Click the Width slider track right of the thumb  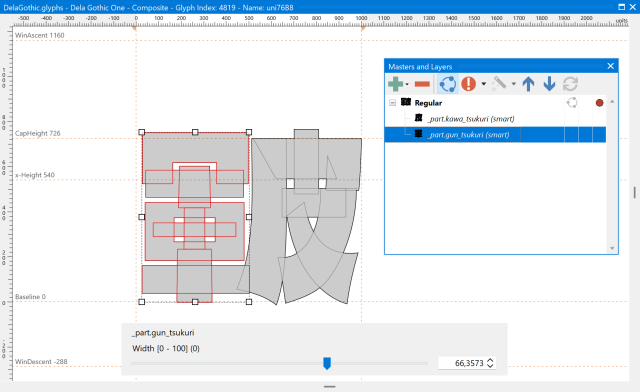(x=379, y=363)
